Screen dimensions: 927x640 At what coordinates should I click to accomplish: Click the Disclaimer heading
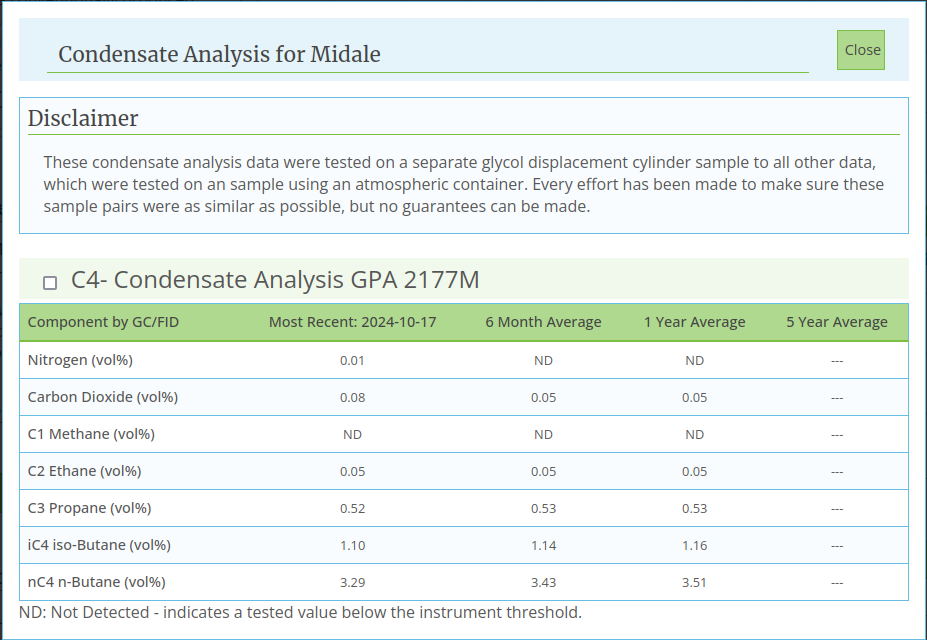pyautogui.click(x=83, y=118)
